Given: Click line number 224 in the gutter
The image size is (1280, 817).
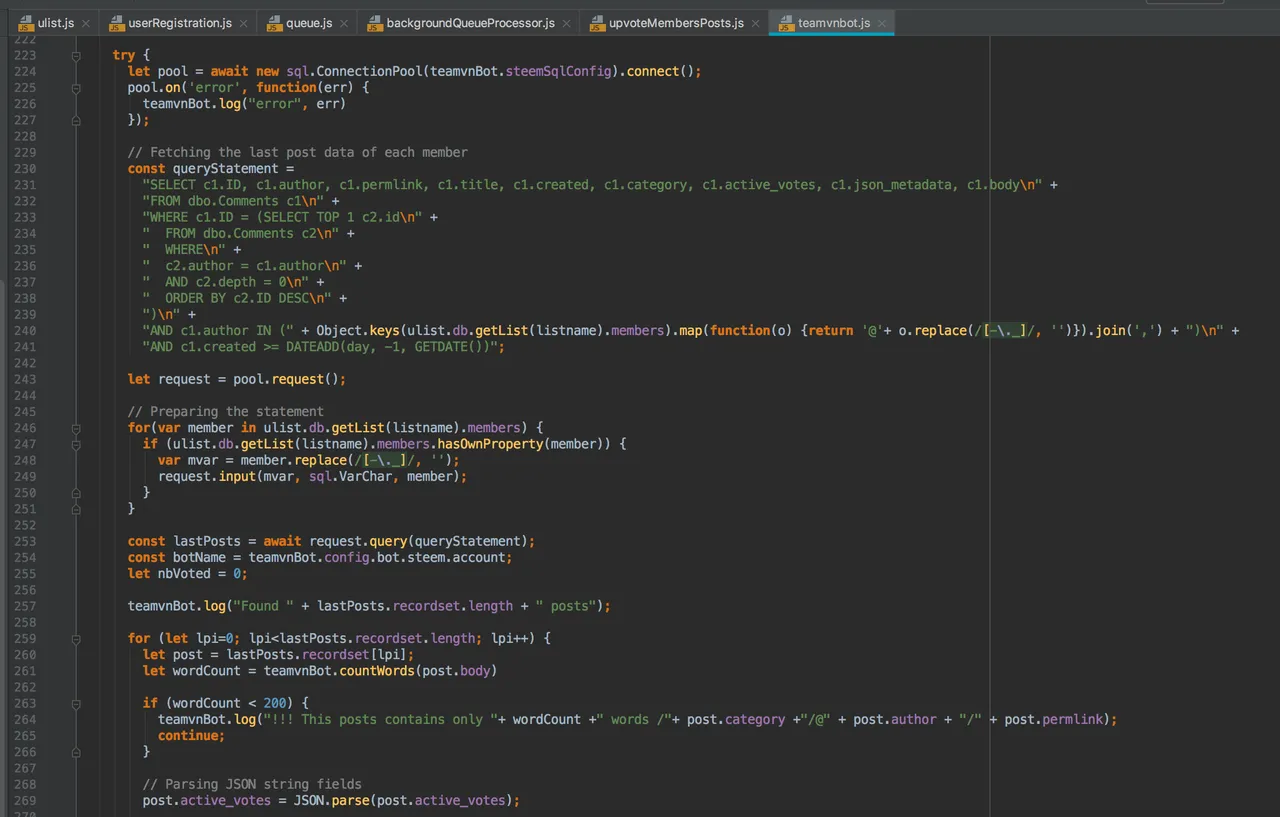Looking at the screenshot, I should coord(25,72).
